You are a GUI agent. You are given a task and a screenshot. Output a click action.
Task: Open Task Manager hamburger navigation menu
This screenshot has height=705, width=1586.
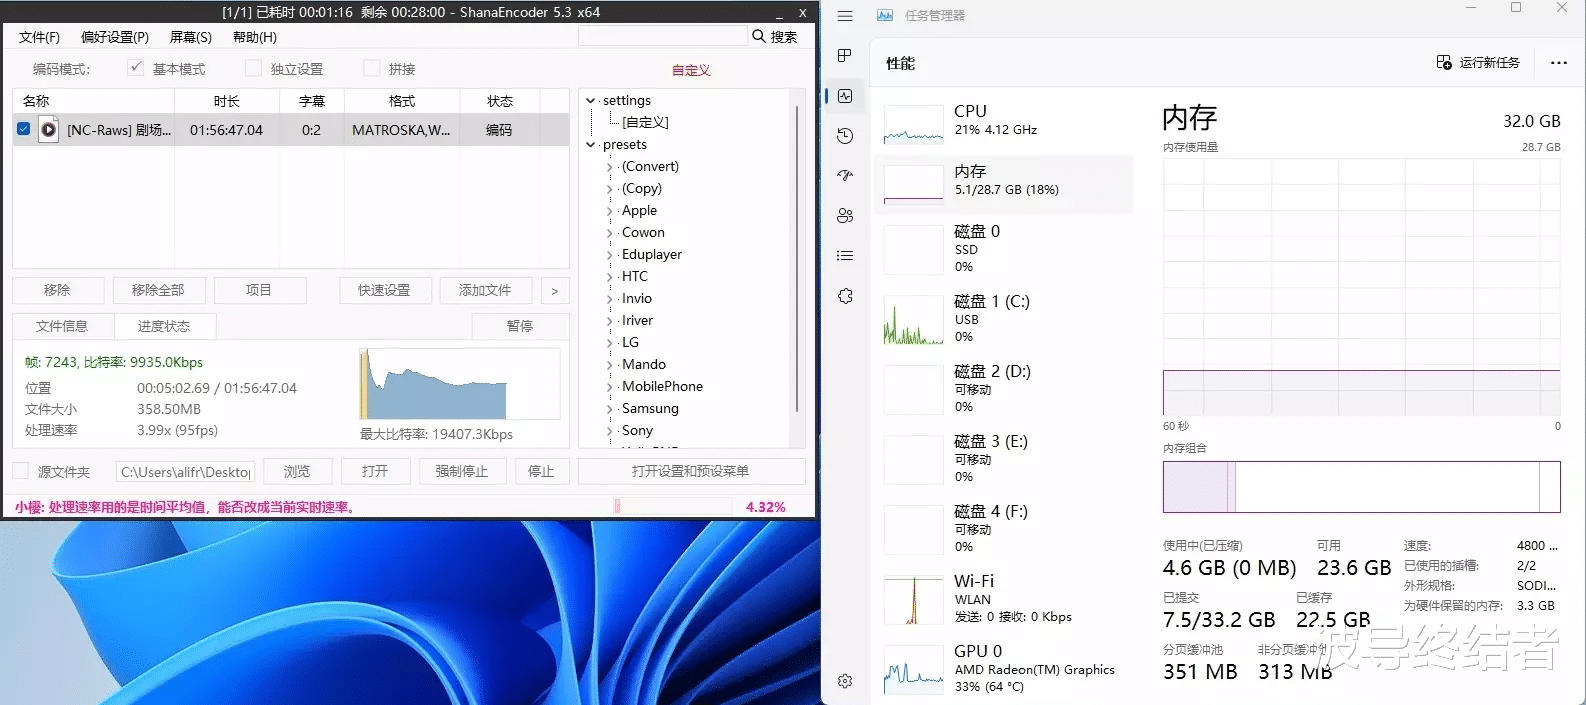click(845, 16)
